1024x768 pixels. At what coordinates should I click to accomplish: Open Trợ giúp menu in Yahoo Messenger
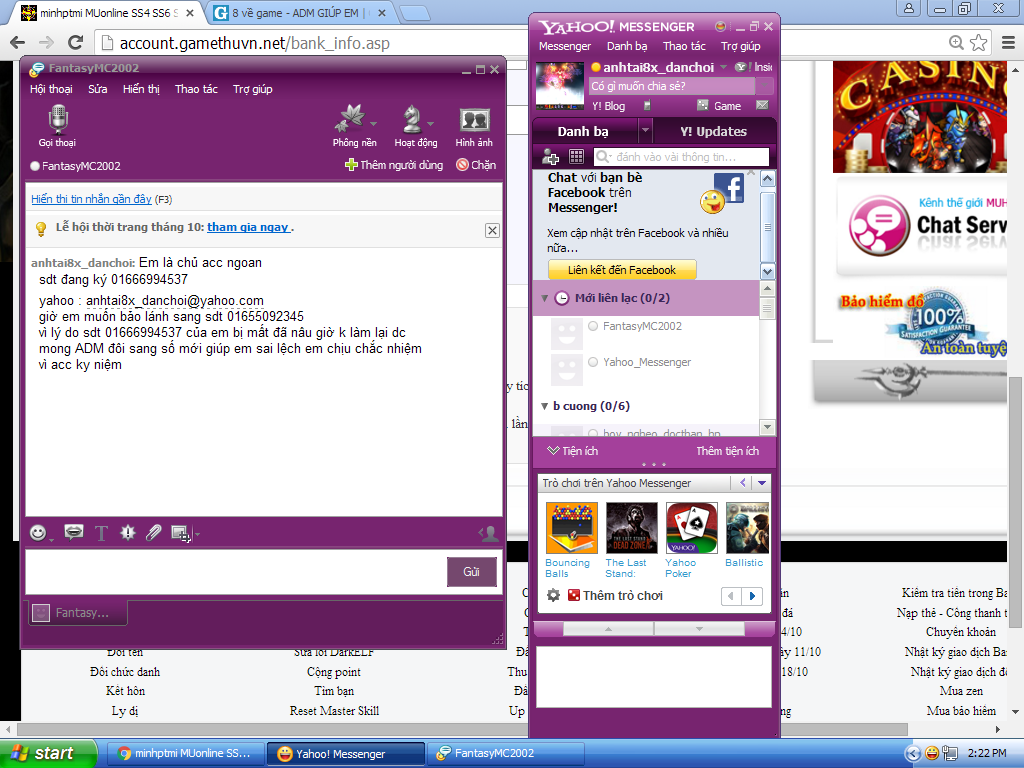[x=741, y=46]
